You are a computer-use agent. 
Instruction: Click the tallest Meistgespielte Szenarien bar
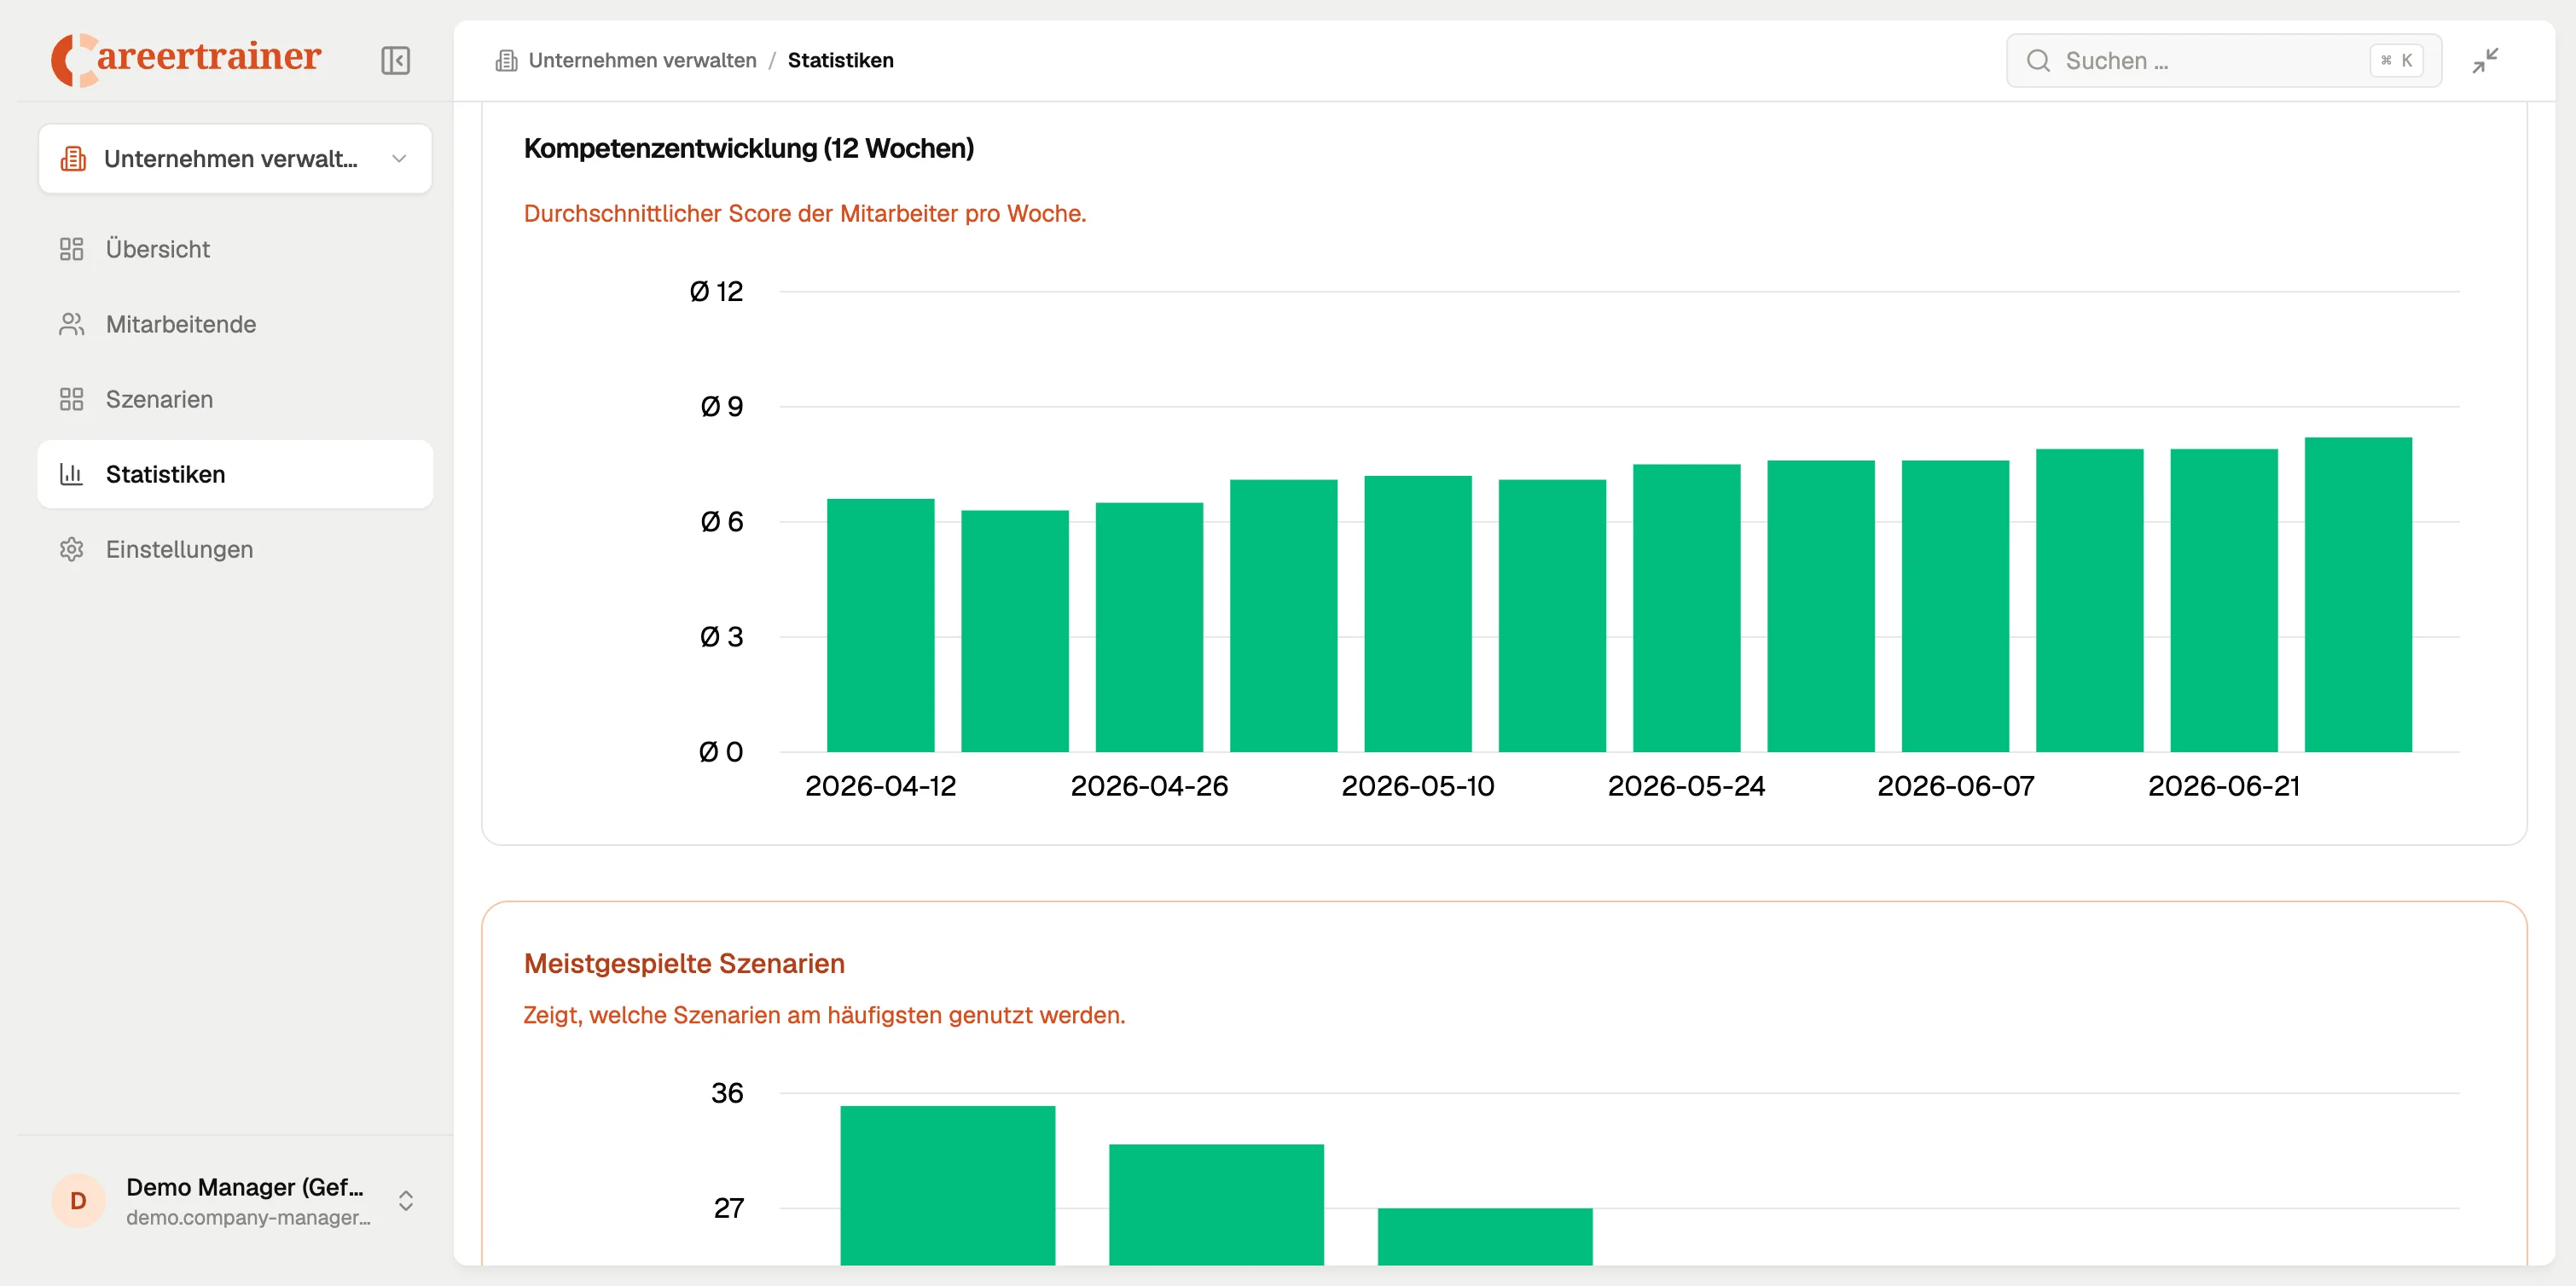[947, 1185]
